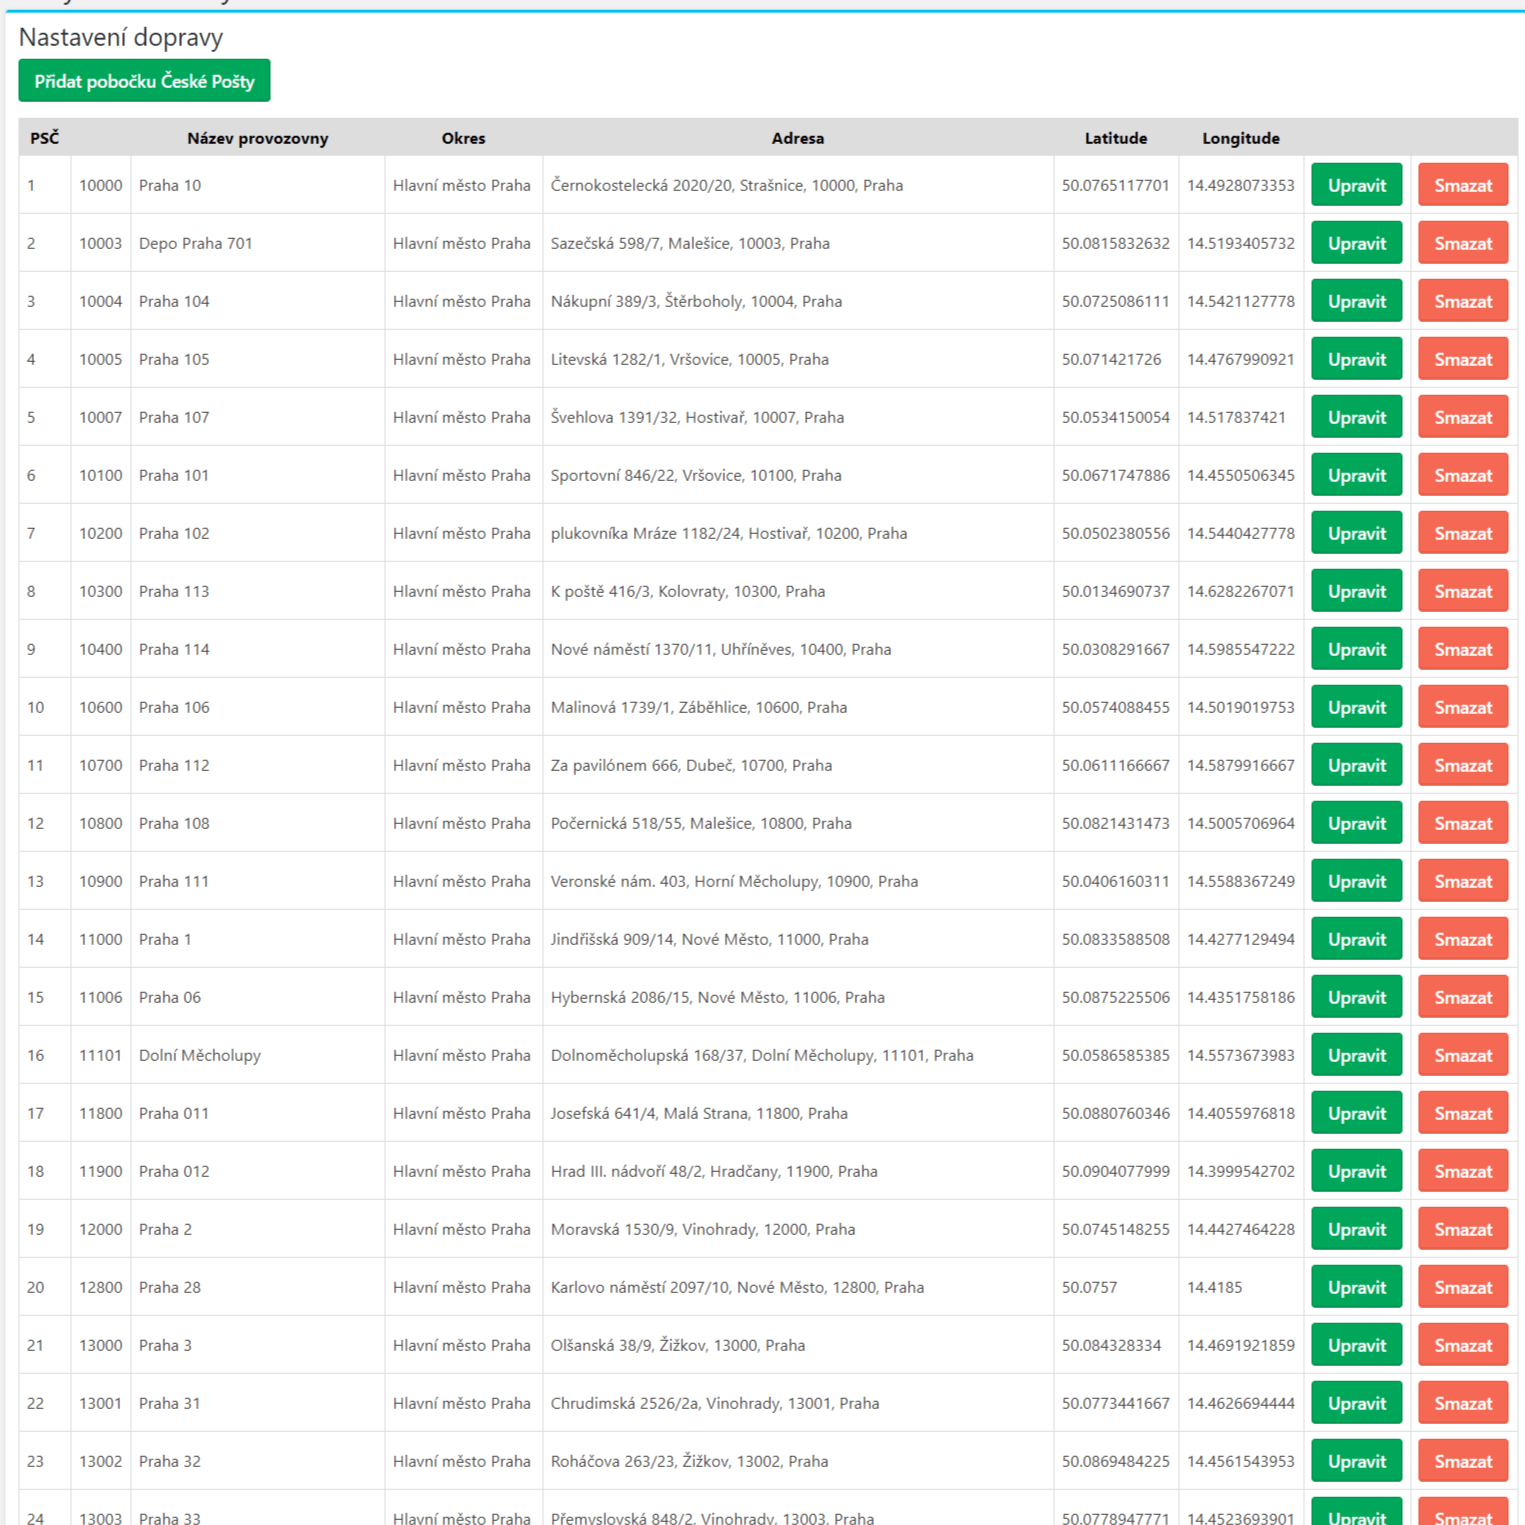
Task: Smazat the Praha 114 Uhříněves branch
Action: coord(1462,649)
